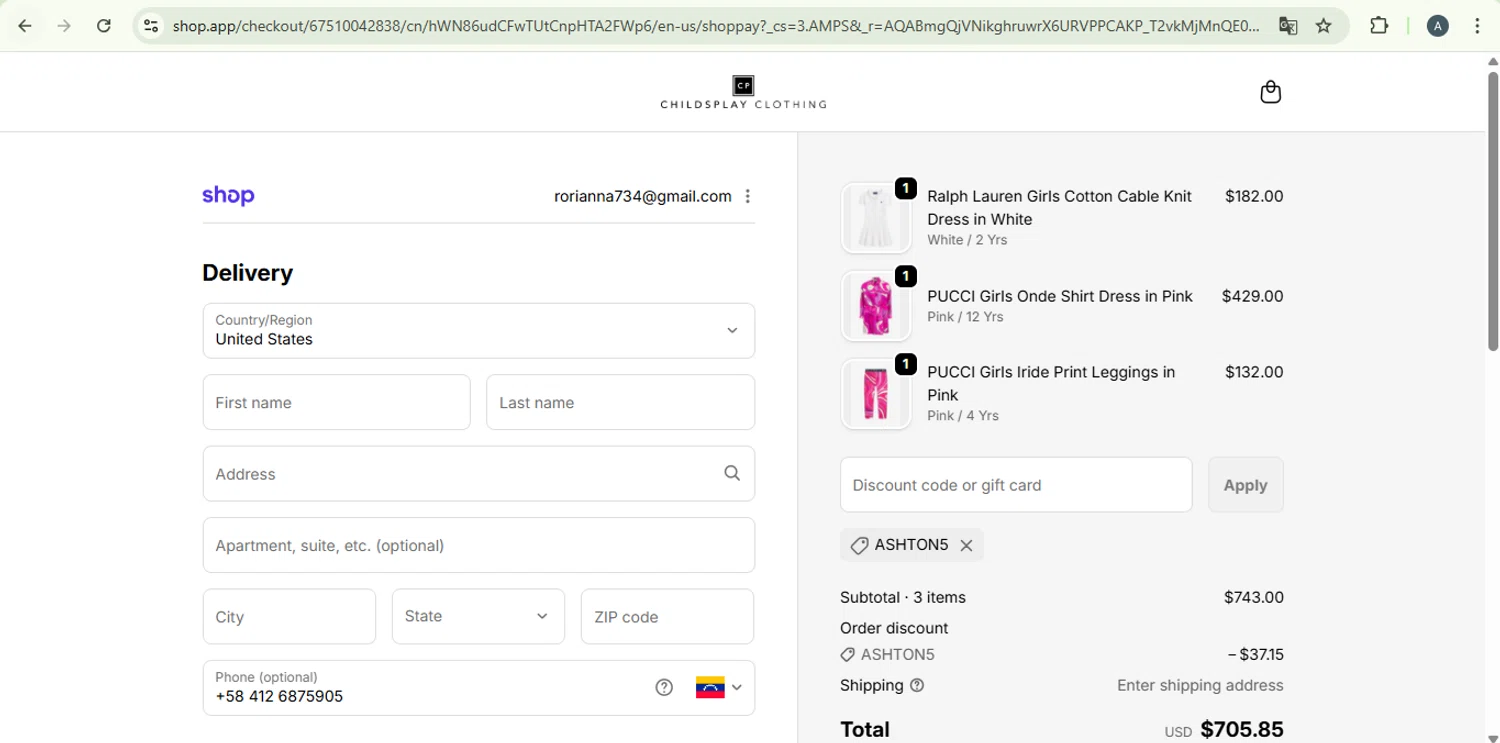Click the ZIP code field
Screen dimensions: 1500x743
coord(667,616)
